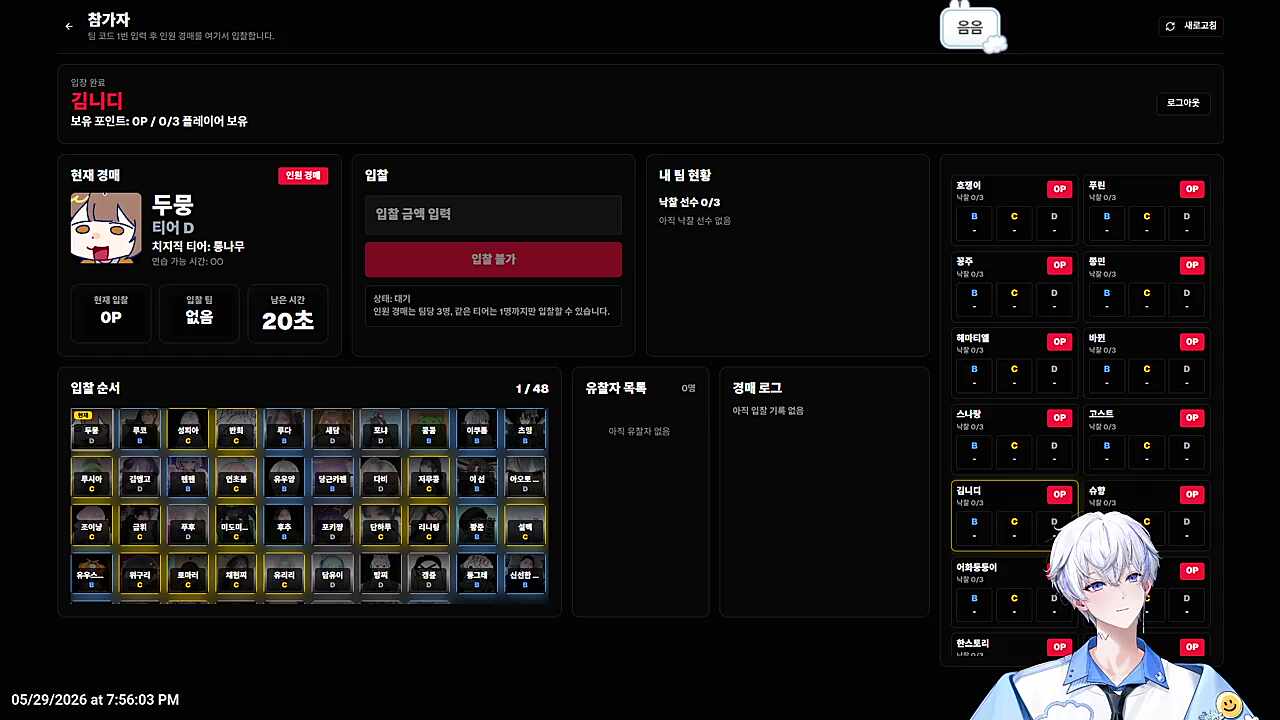1280x720 pixels.
Task: Click the red 인원 경매 badge
Action: (303, 176)
